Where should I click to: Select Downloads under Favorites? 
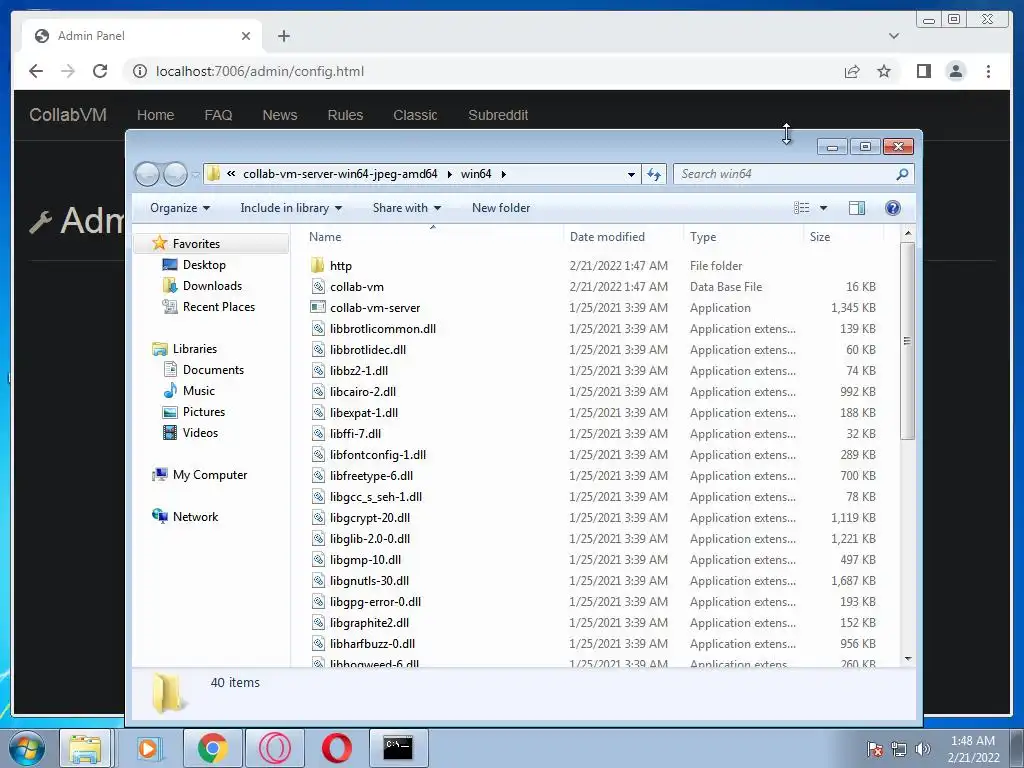click(x=212, y=285)
